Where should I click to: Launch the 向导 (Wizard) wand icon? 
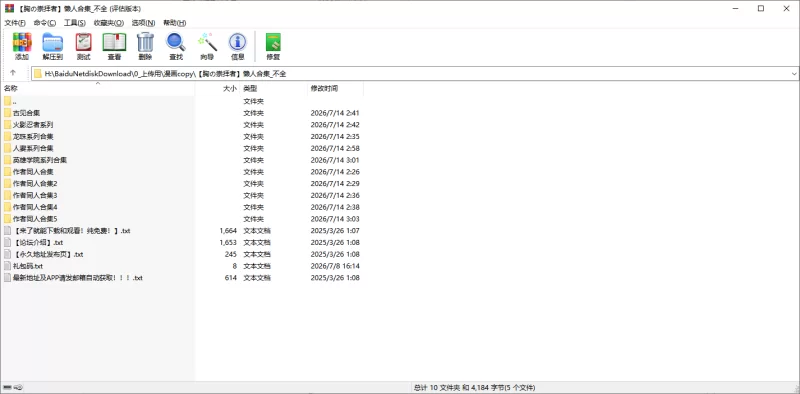coord(207,42)
